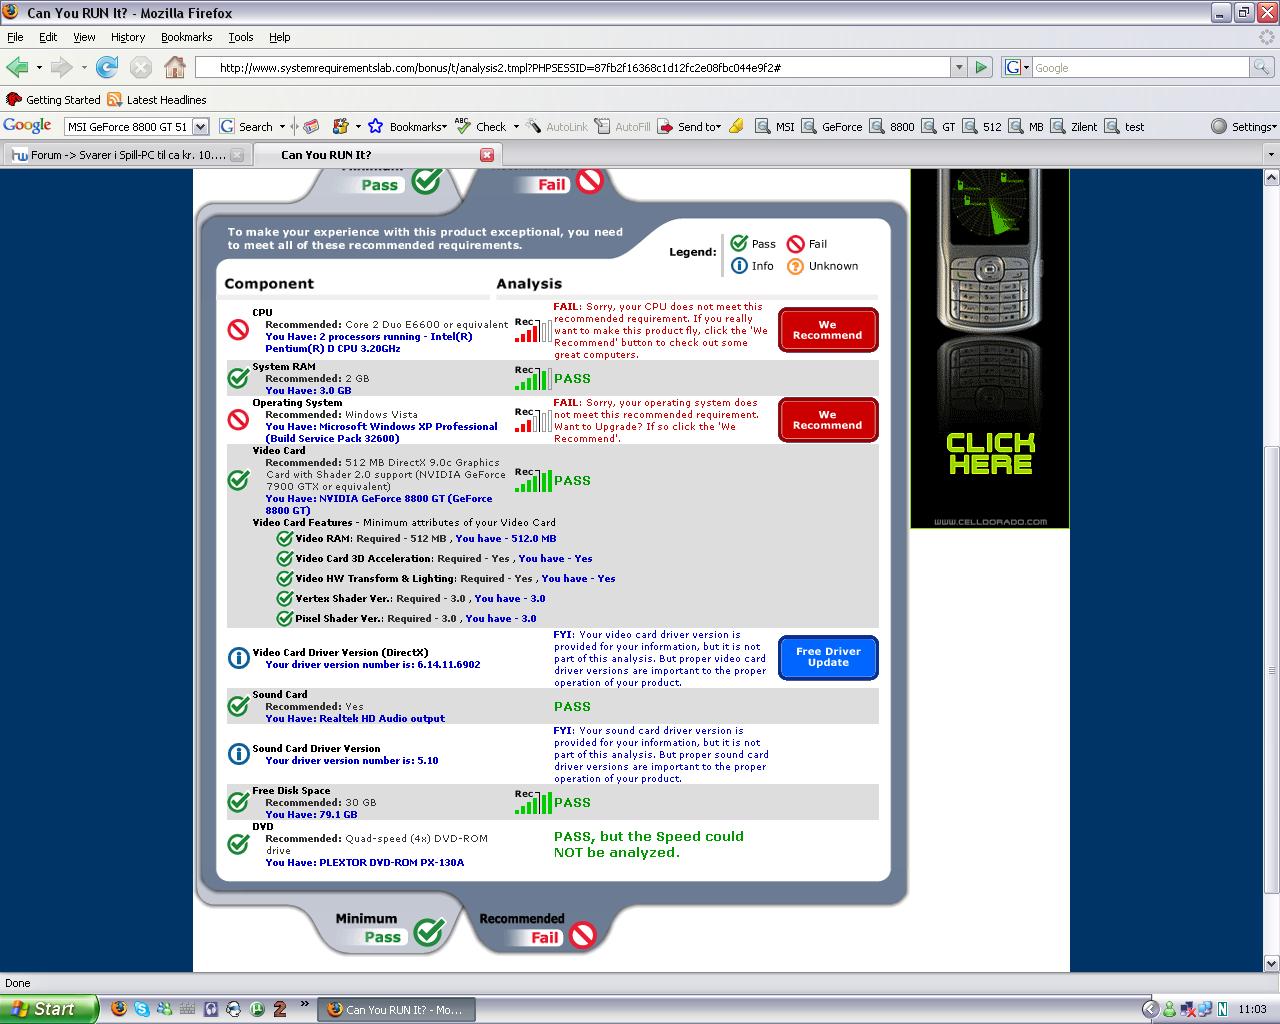Go back with the Back arrow

click(x=17, y=67)
